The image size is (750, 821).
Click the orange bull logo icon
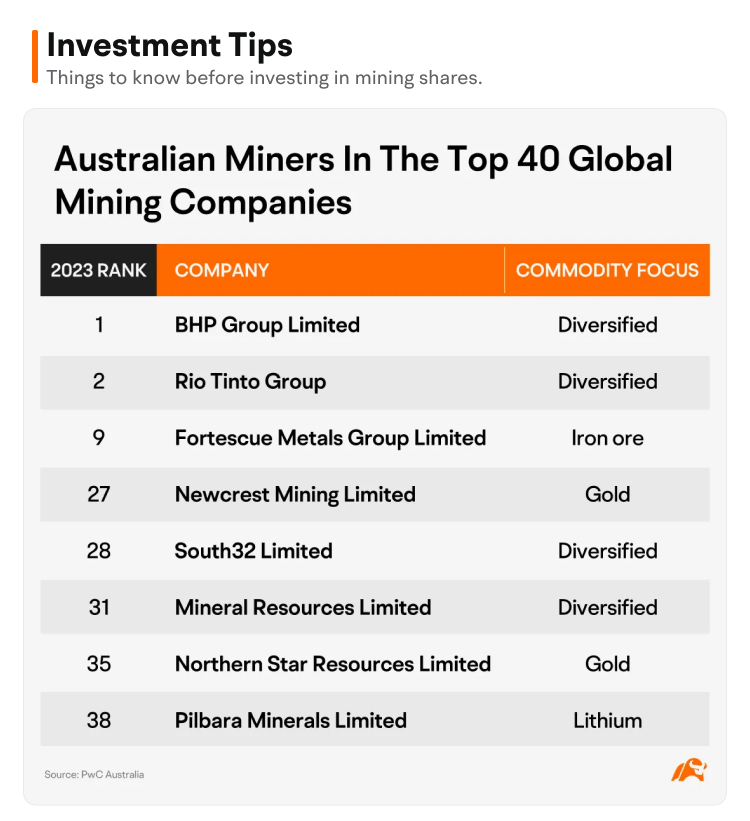coord(689,770)
